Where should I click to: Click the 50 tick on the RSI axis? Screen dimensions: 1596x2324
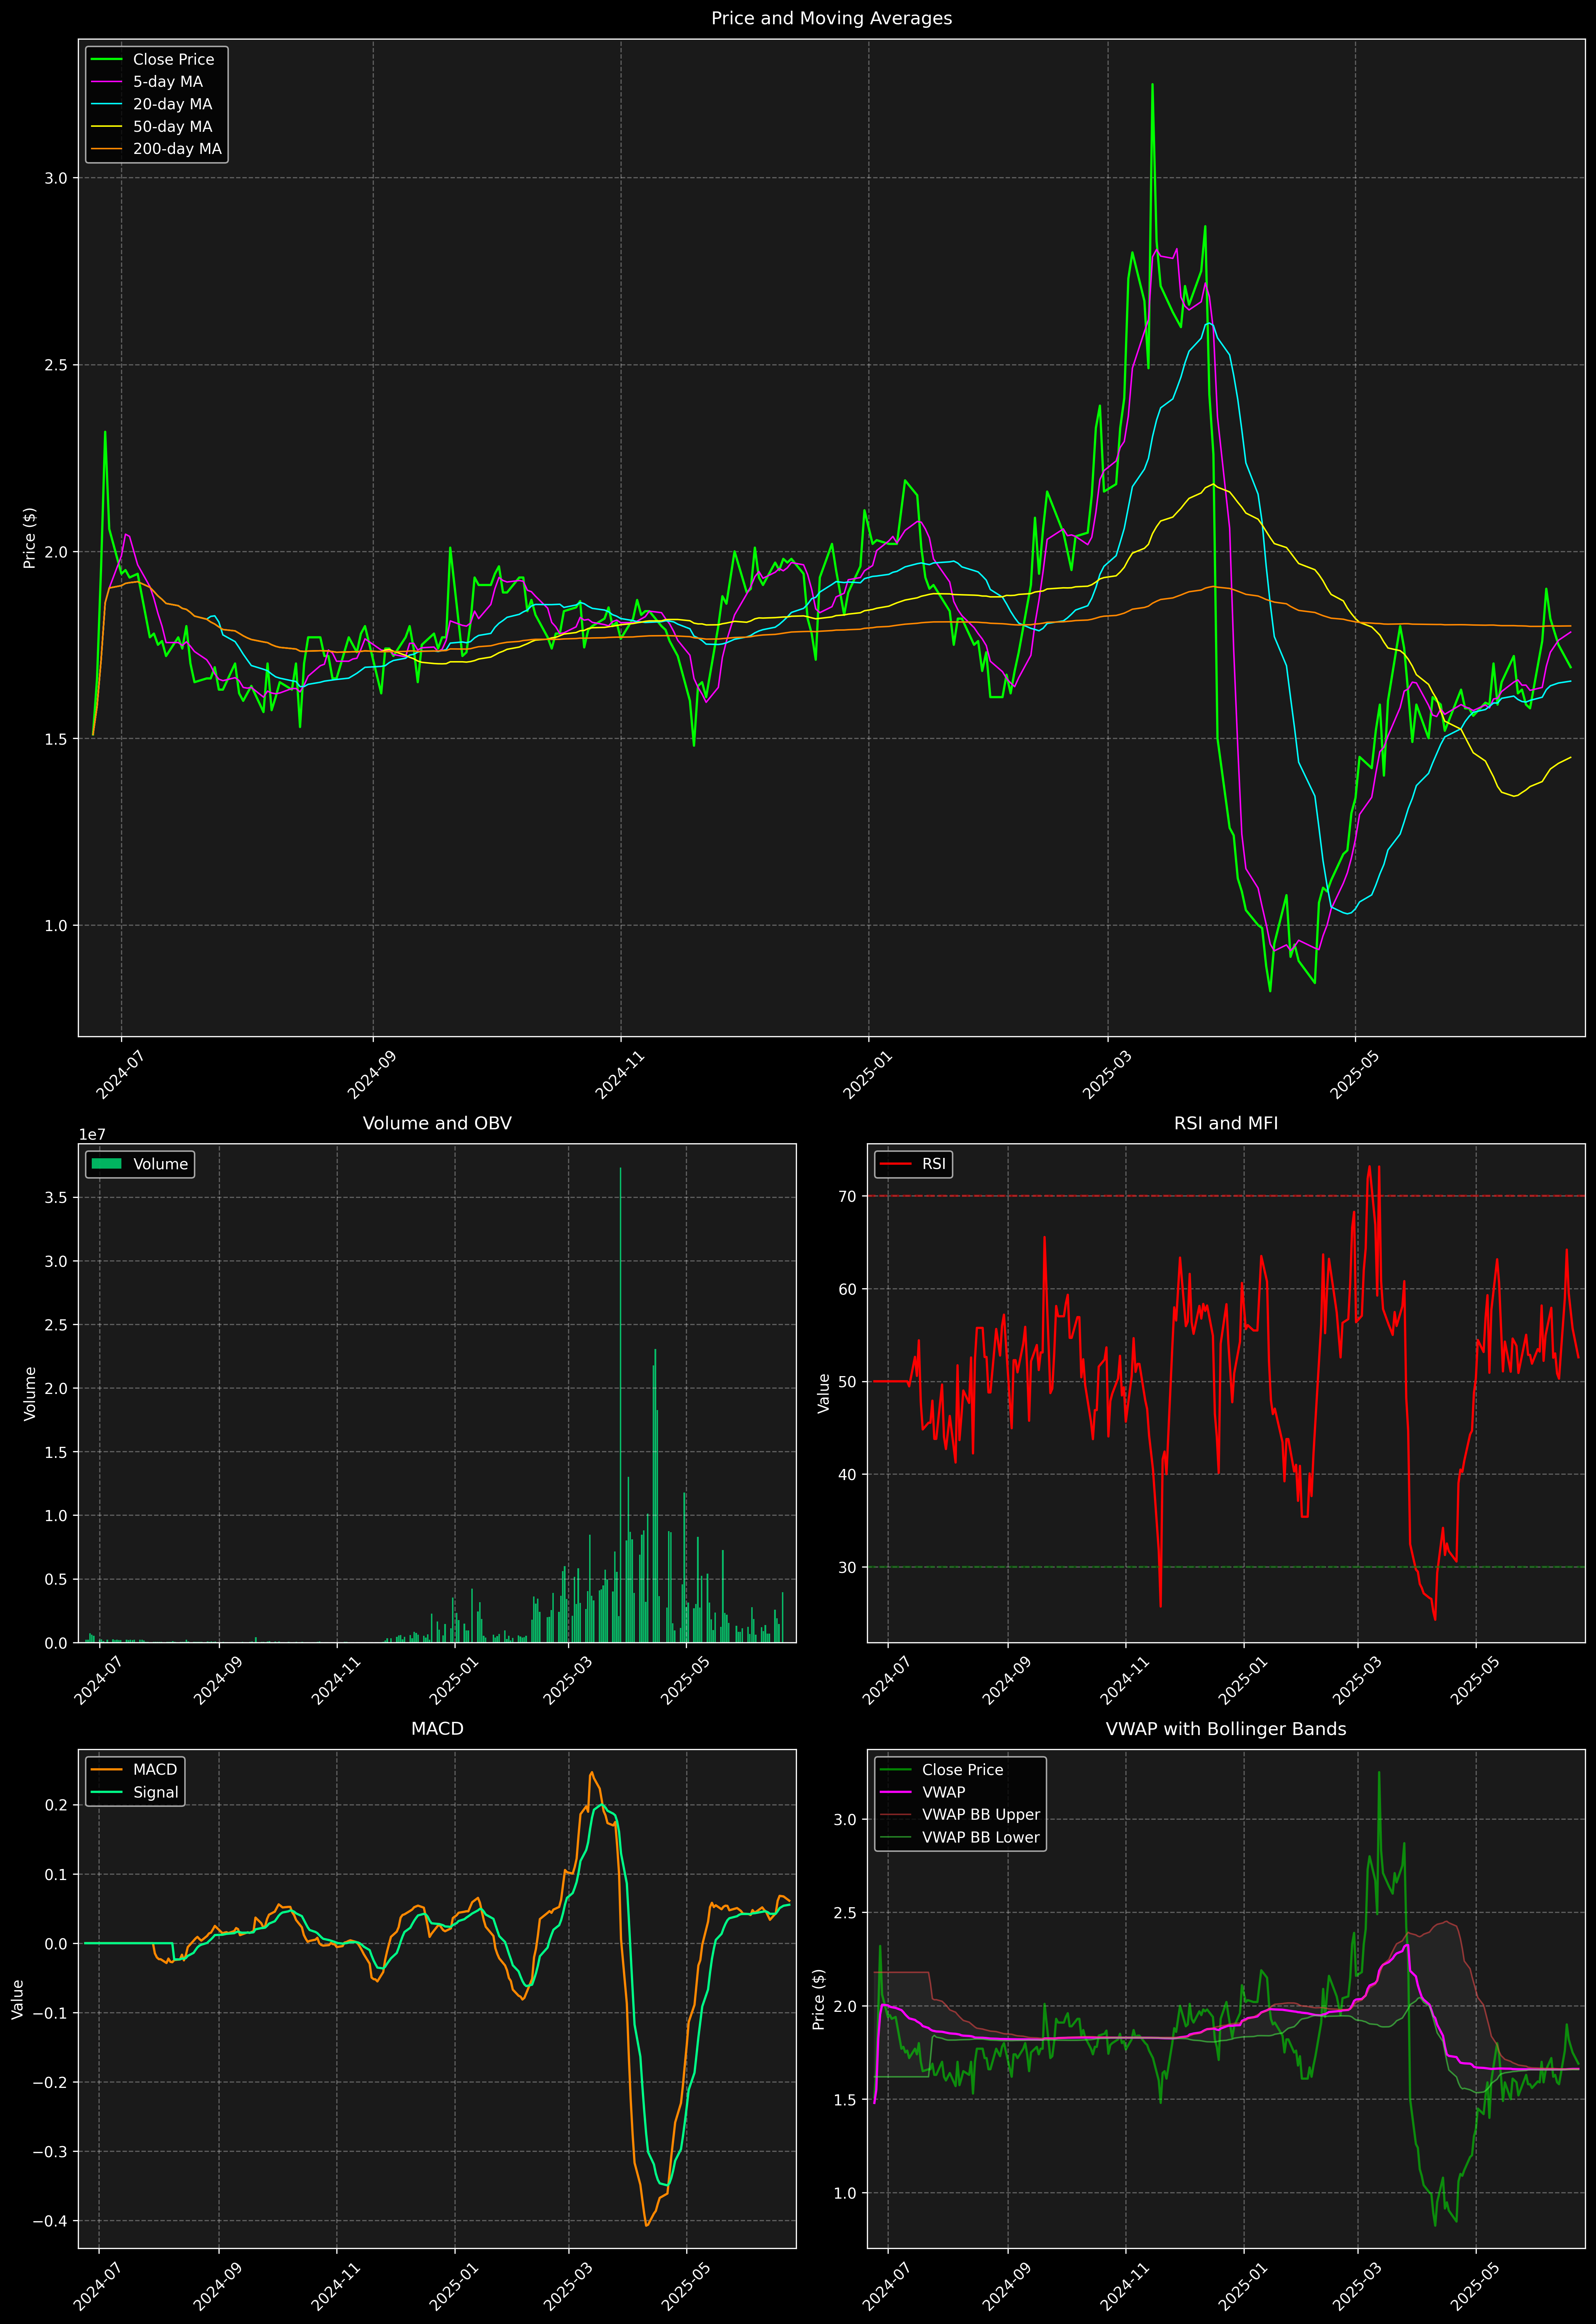click(848, 1382)
